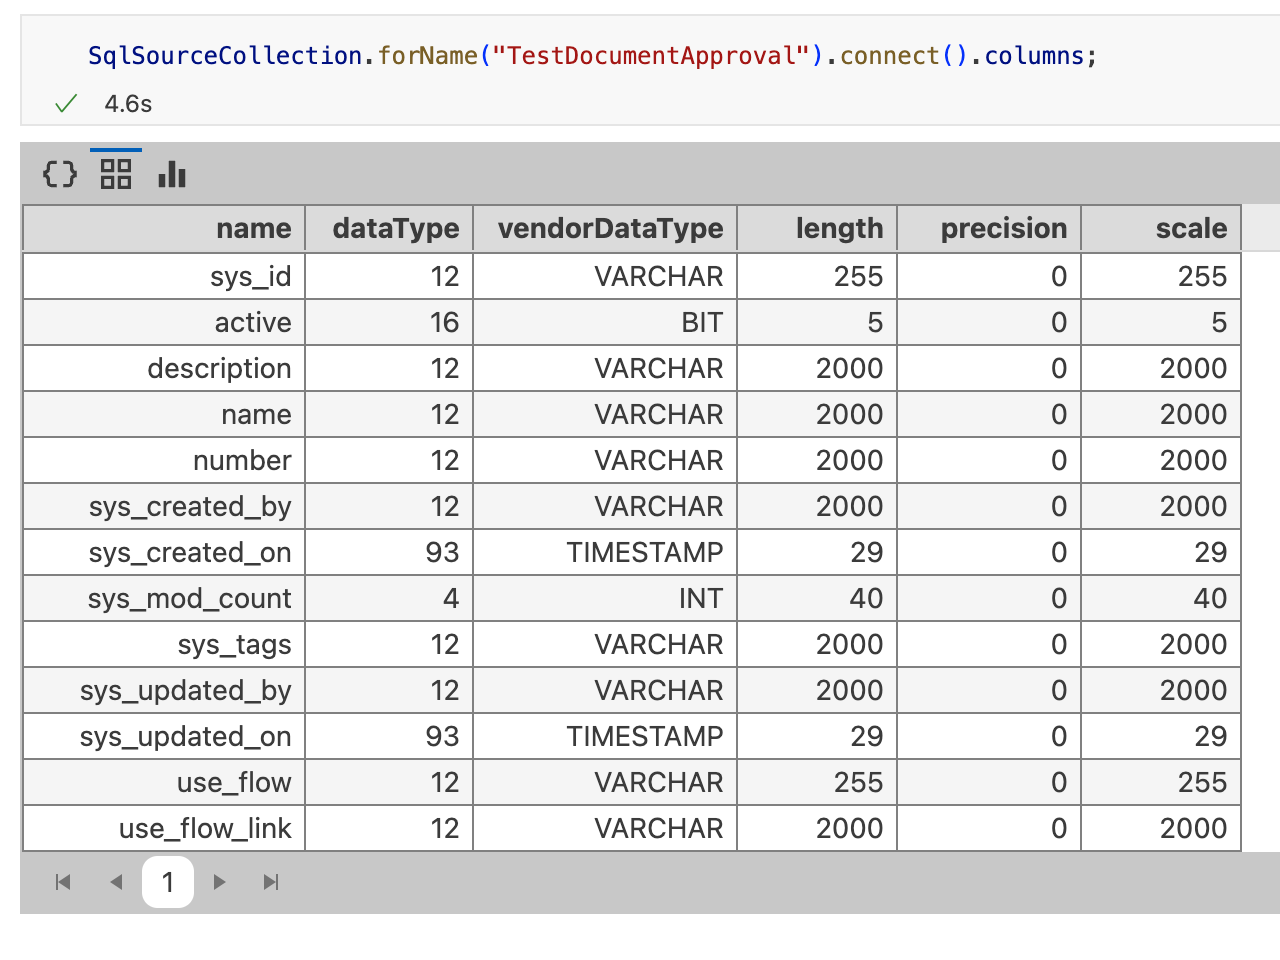Click the green execution success checkmark
Image resolution: width=1280 pixels, height=960 pixels.
[66, 104]
